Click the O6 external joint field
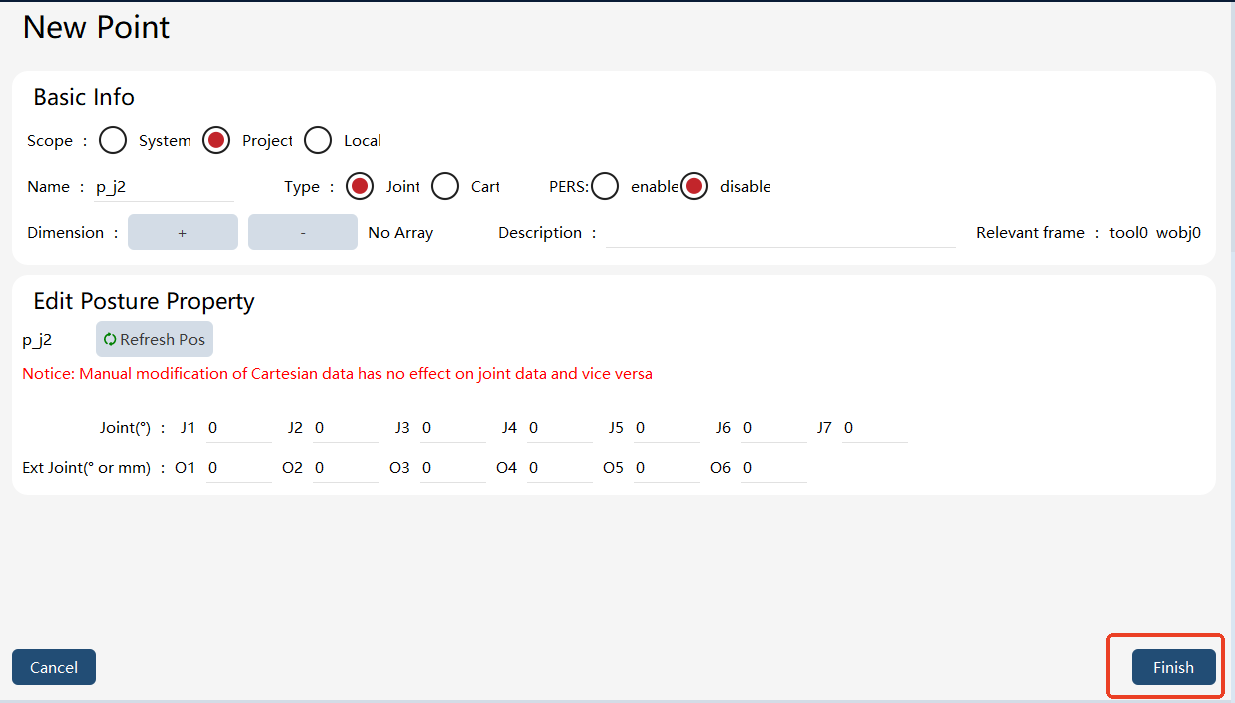Screen dimensions: 1235x703 coord(774,468)
